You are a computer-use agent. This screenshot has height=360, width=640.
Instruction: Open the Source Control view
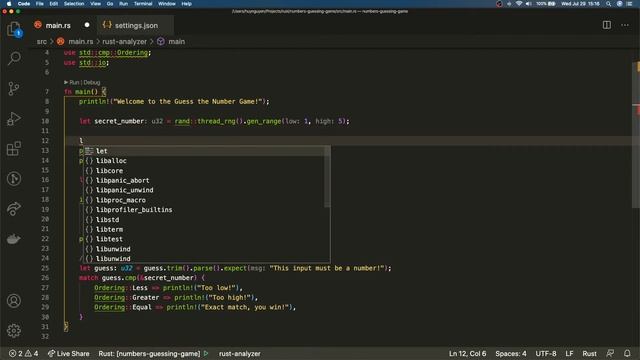[14, 89]
